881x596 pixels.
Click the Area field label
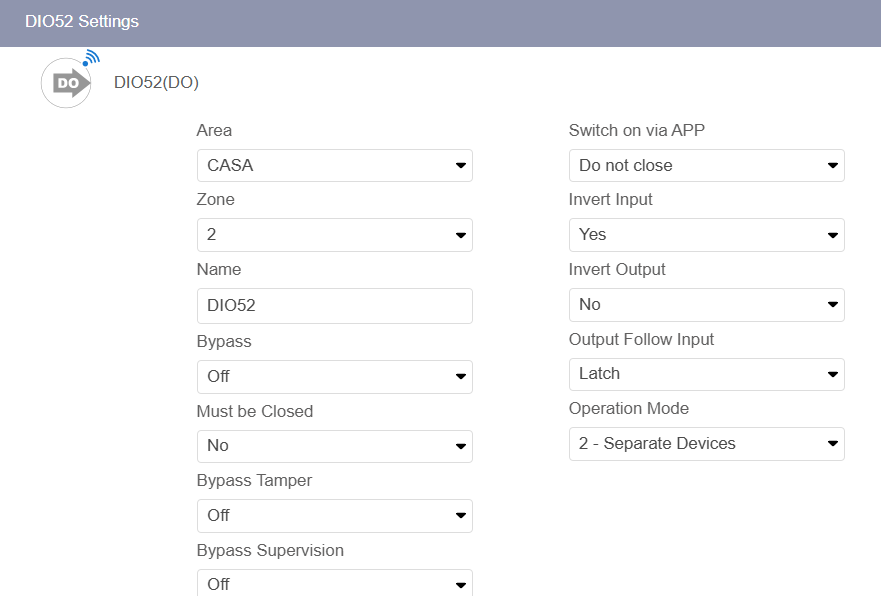(x=214, y=130)
